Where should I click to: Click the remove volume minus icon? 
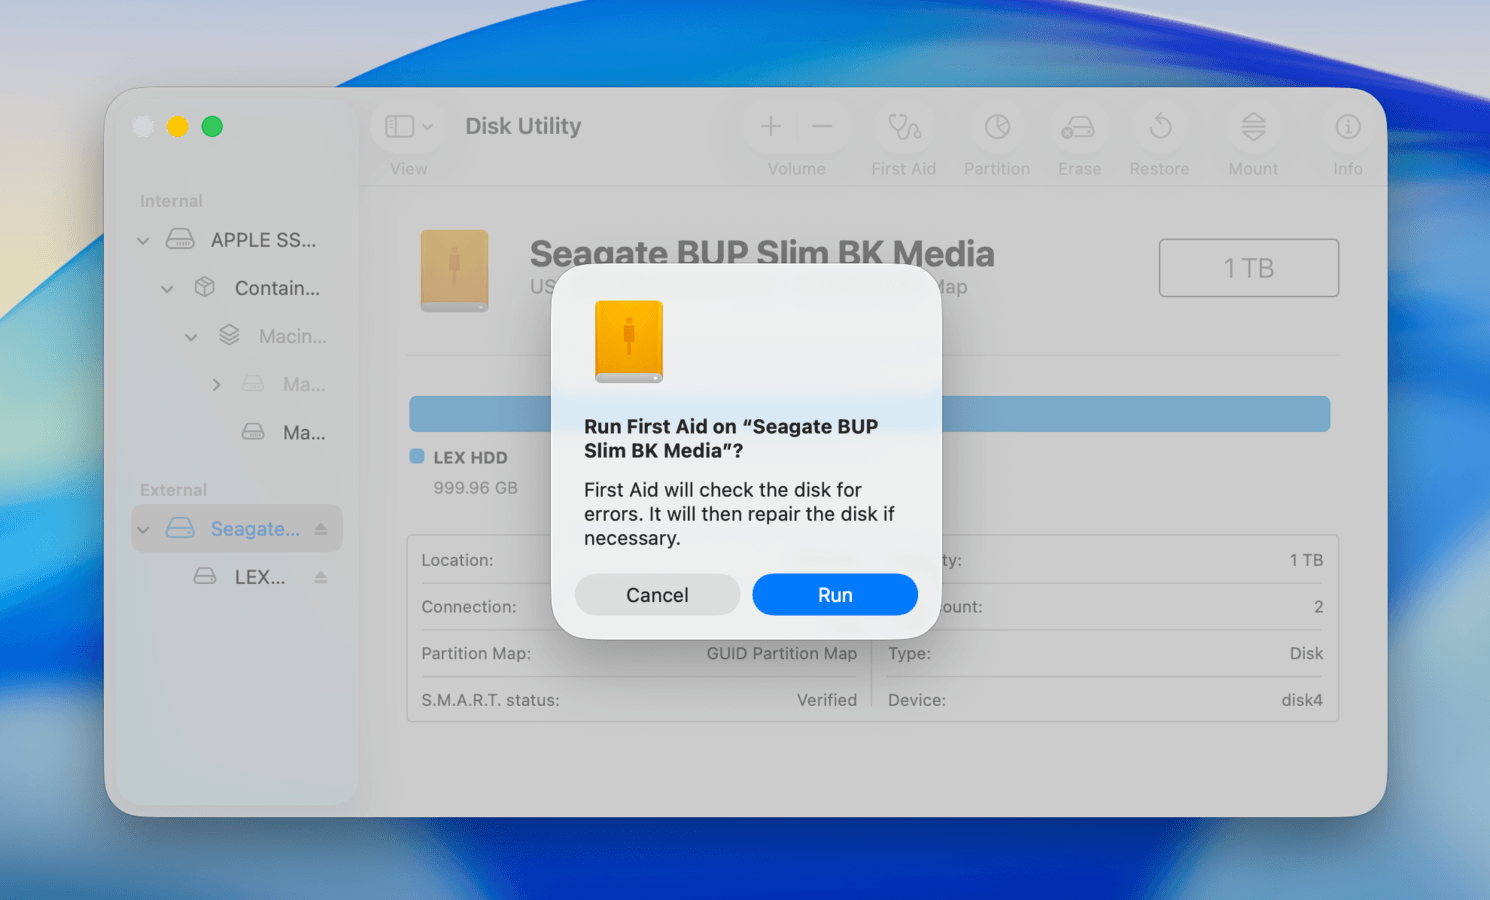(822, 126)
